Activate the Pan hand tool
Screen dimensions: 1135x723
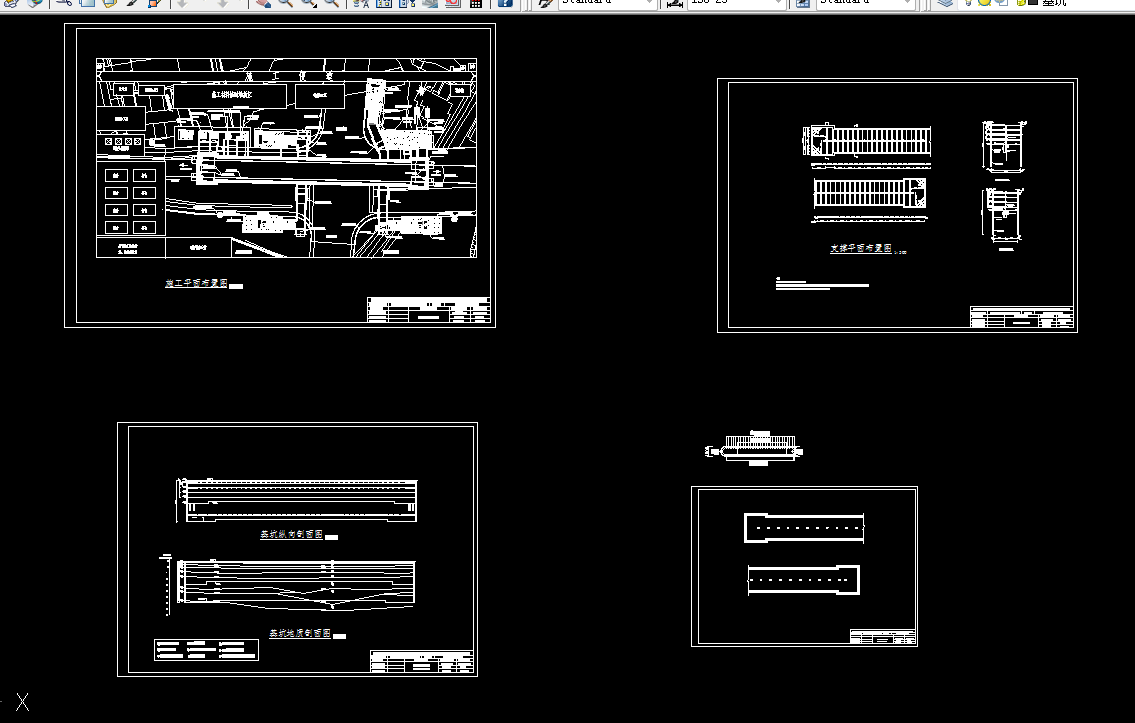click(x=263, y=2)
